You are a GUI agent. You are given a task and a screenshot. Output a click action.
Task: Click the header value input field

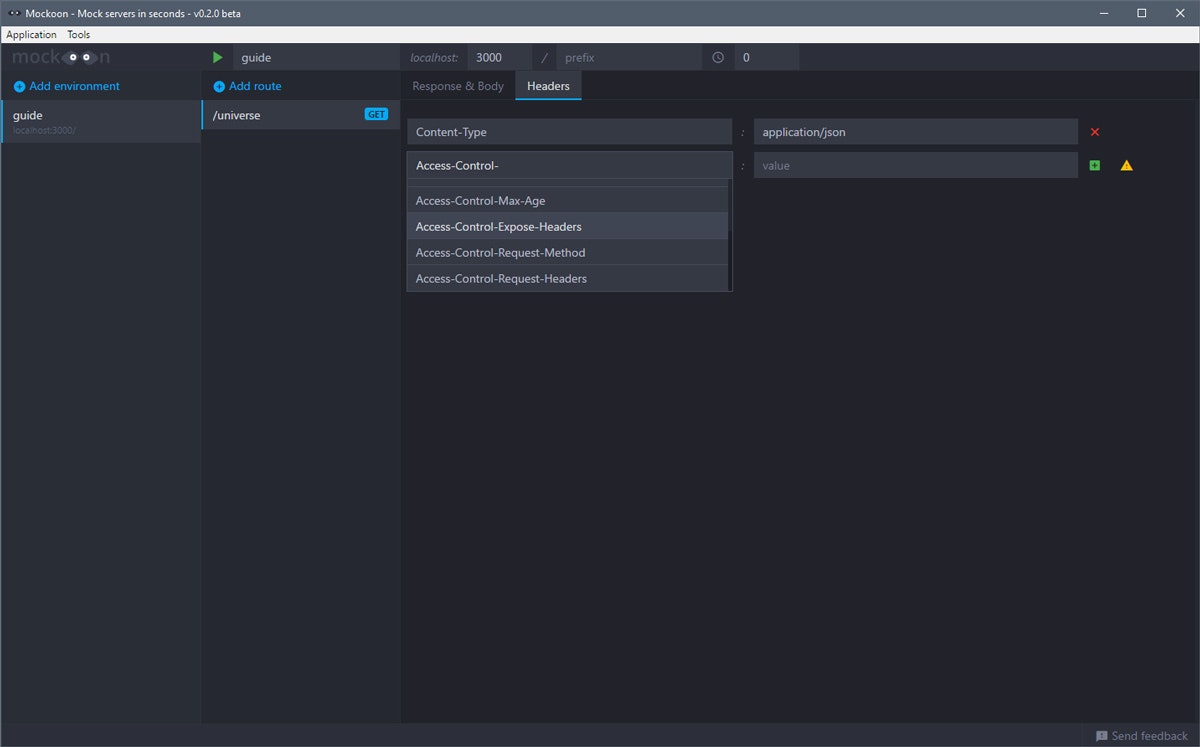(x=916, y=165)
